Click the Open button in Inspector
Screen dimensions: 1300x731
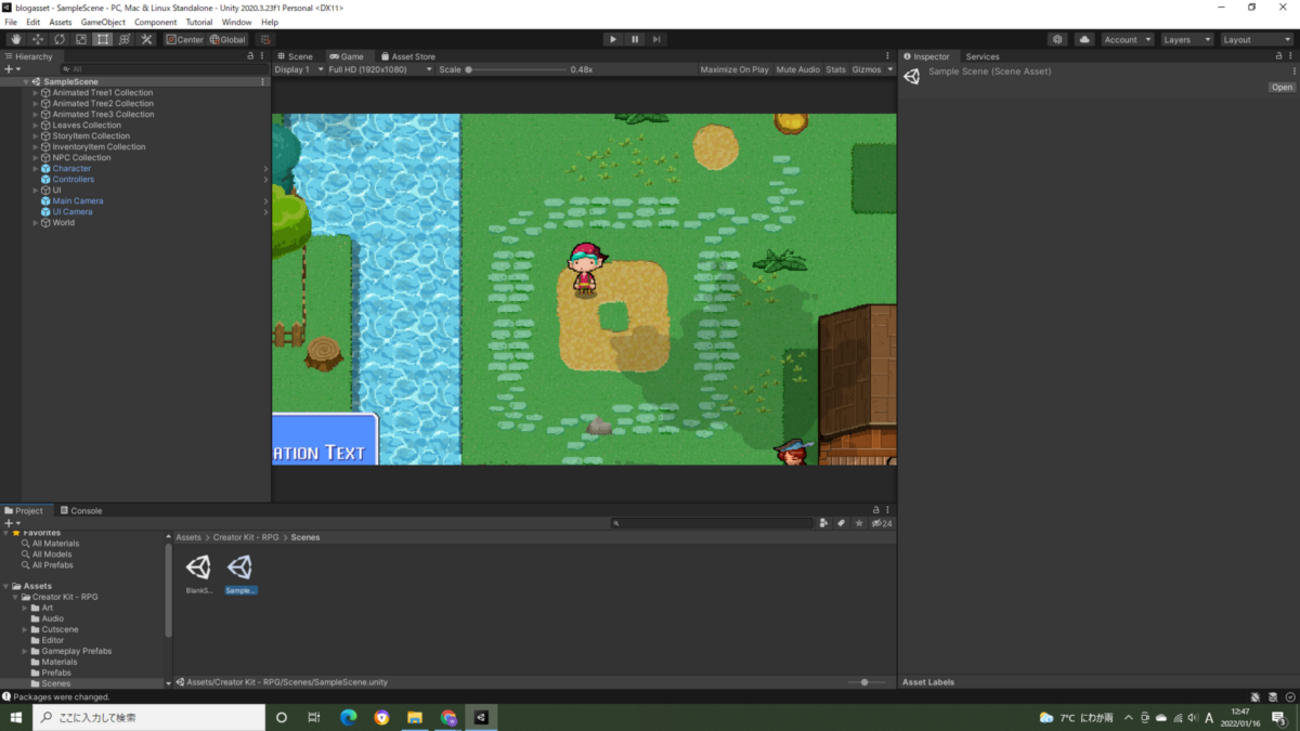tap(1281, 88)
